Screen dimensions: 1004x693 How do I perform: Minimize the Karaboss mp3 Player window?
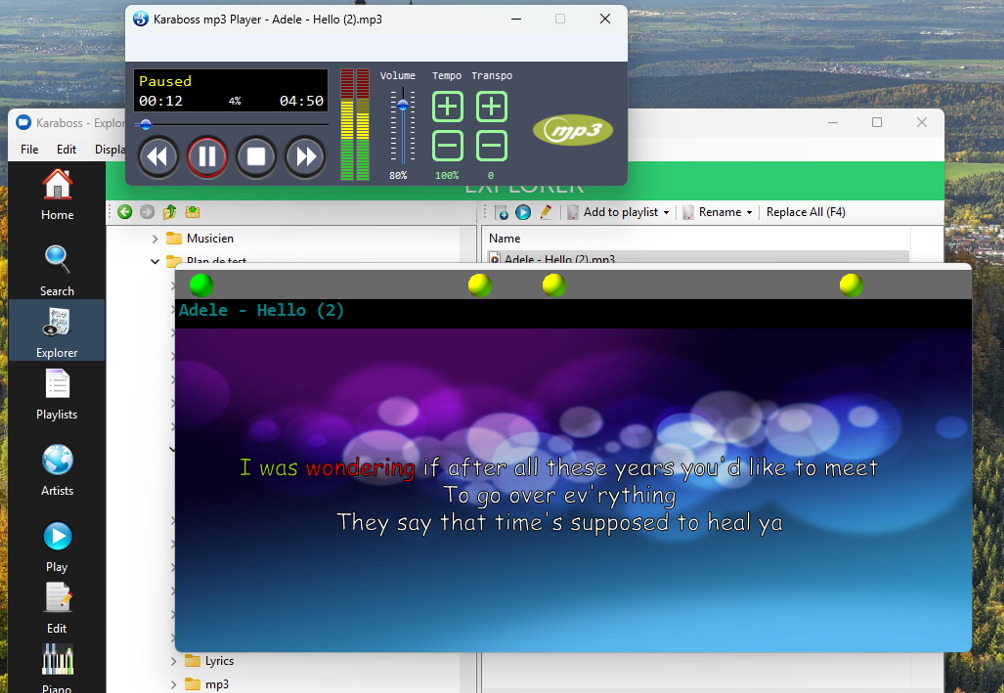click(x=516, y=19)
